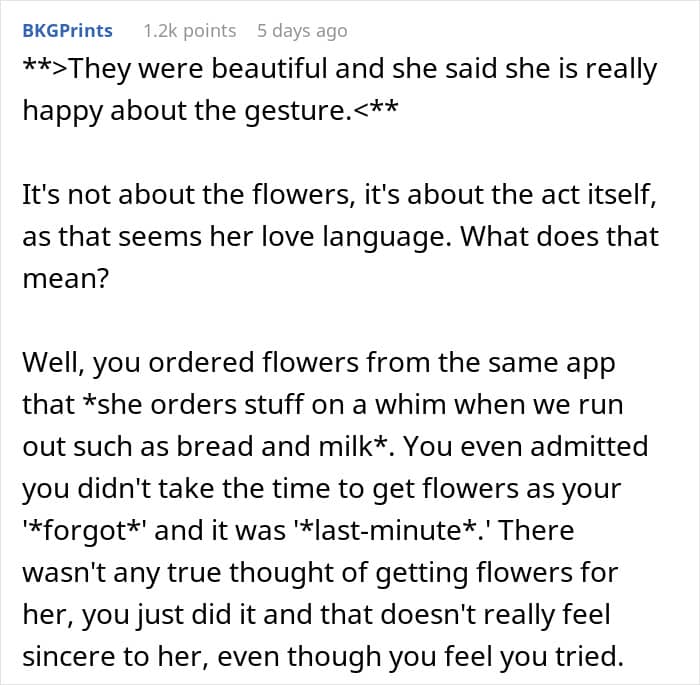
Task: Click the sentence 'It's not about the flowers'
Action: [186, 195]
